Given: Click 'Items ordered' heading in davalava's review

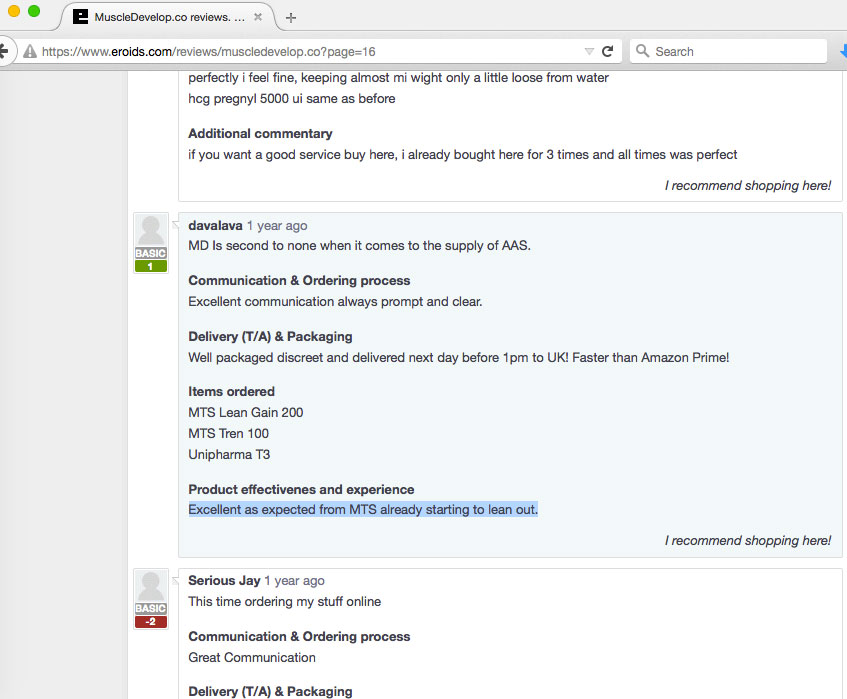Looking at the screenshot, I should coord(231,392).
